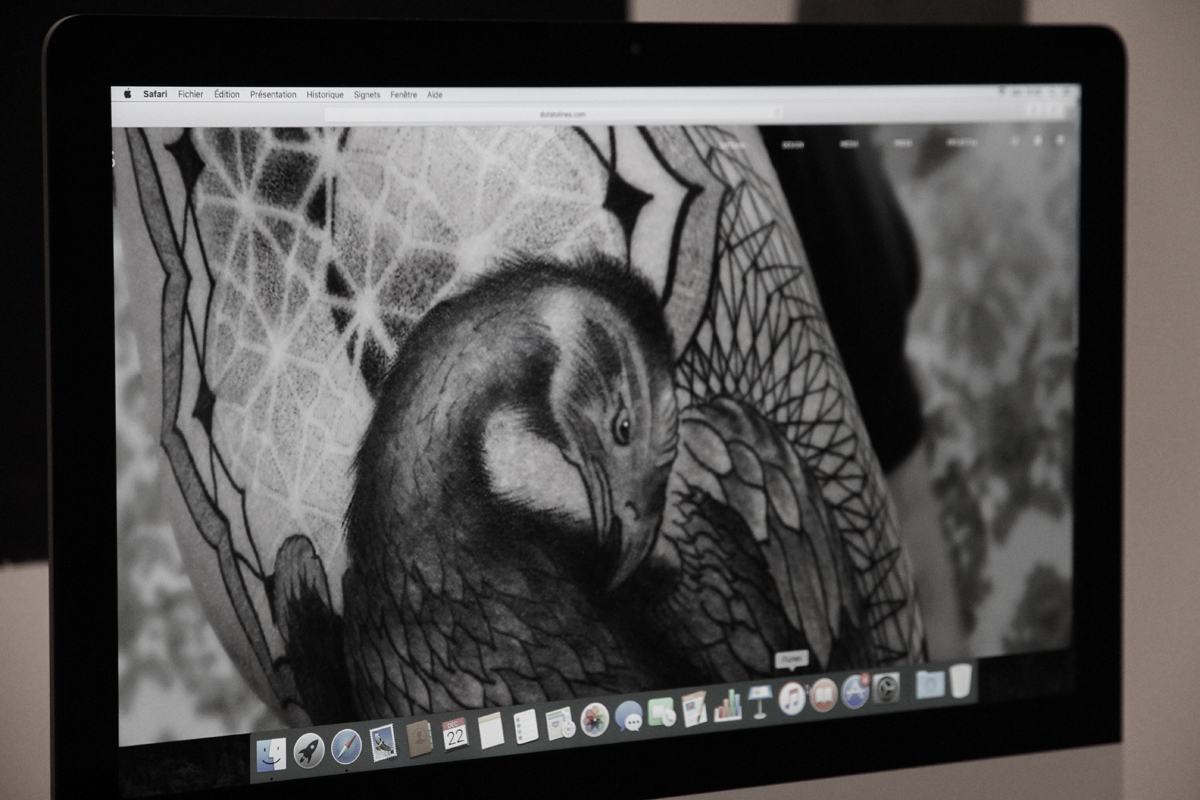Open the Downloads folder in Dock

click(930, 683)
